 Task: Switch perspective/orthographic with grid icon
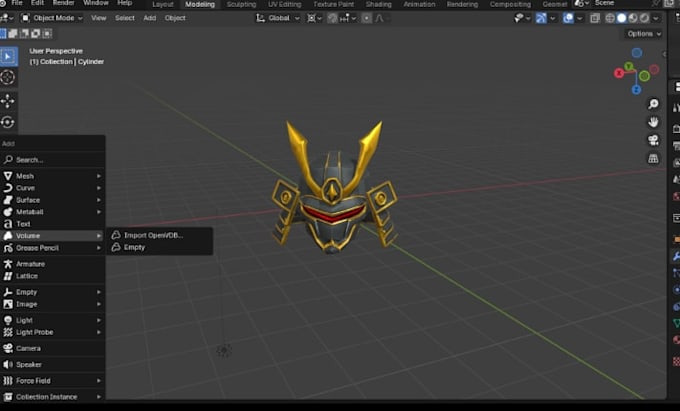(653, 158)
